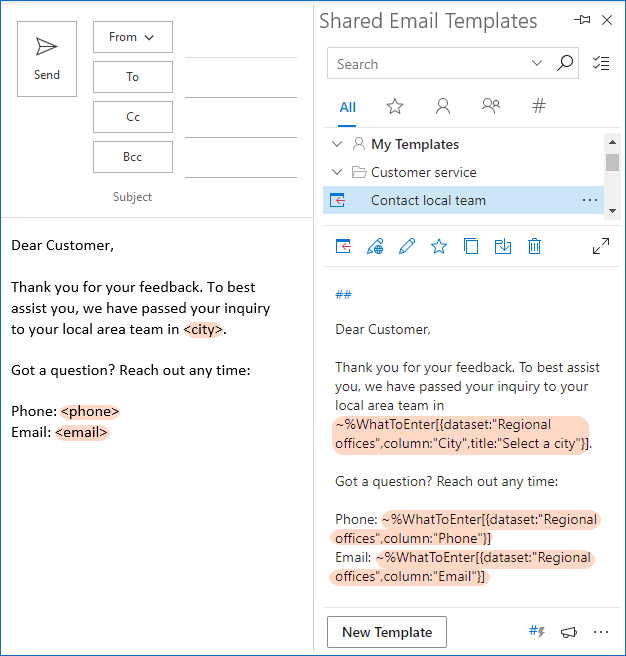The height and width of the screenshot is (656, 626).
Task: Collapse the Customer service folder
Action: (x=337, y=172)
